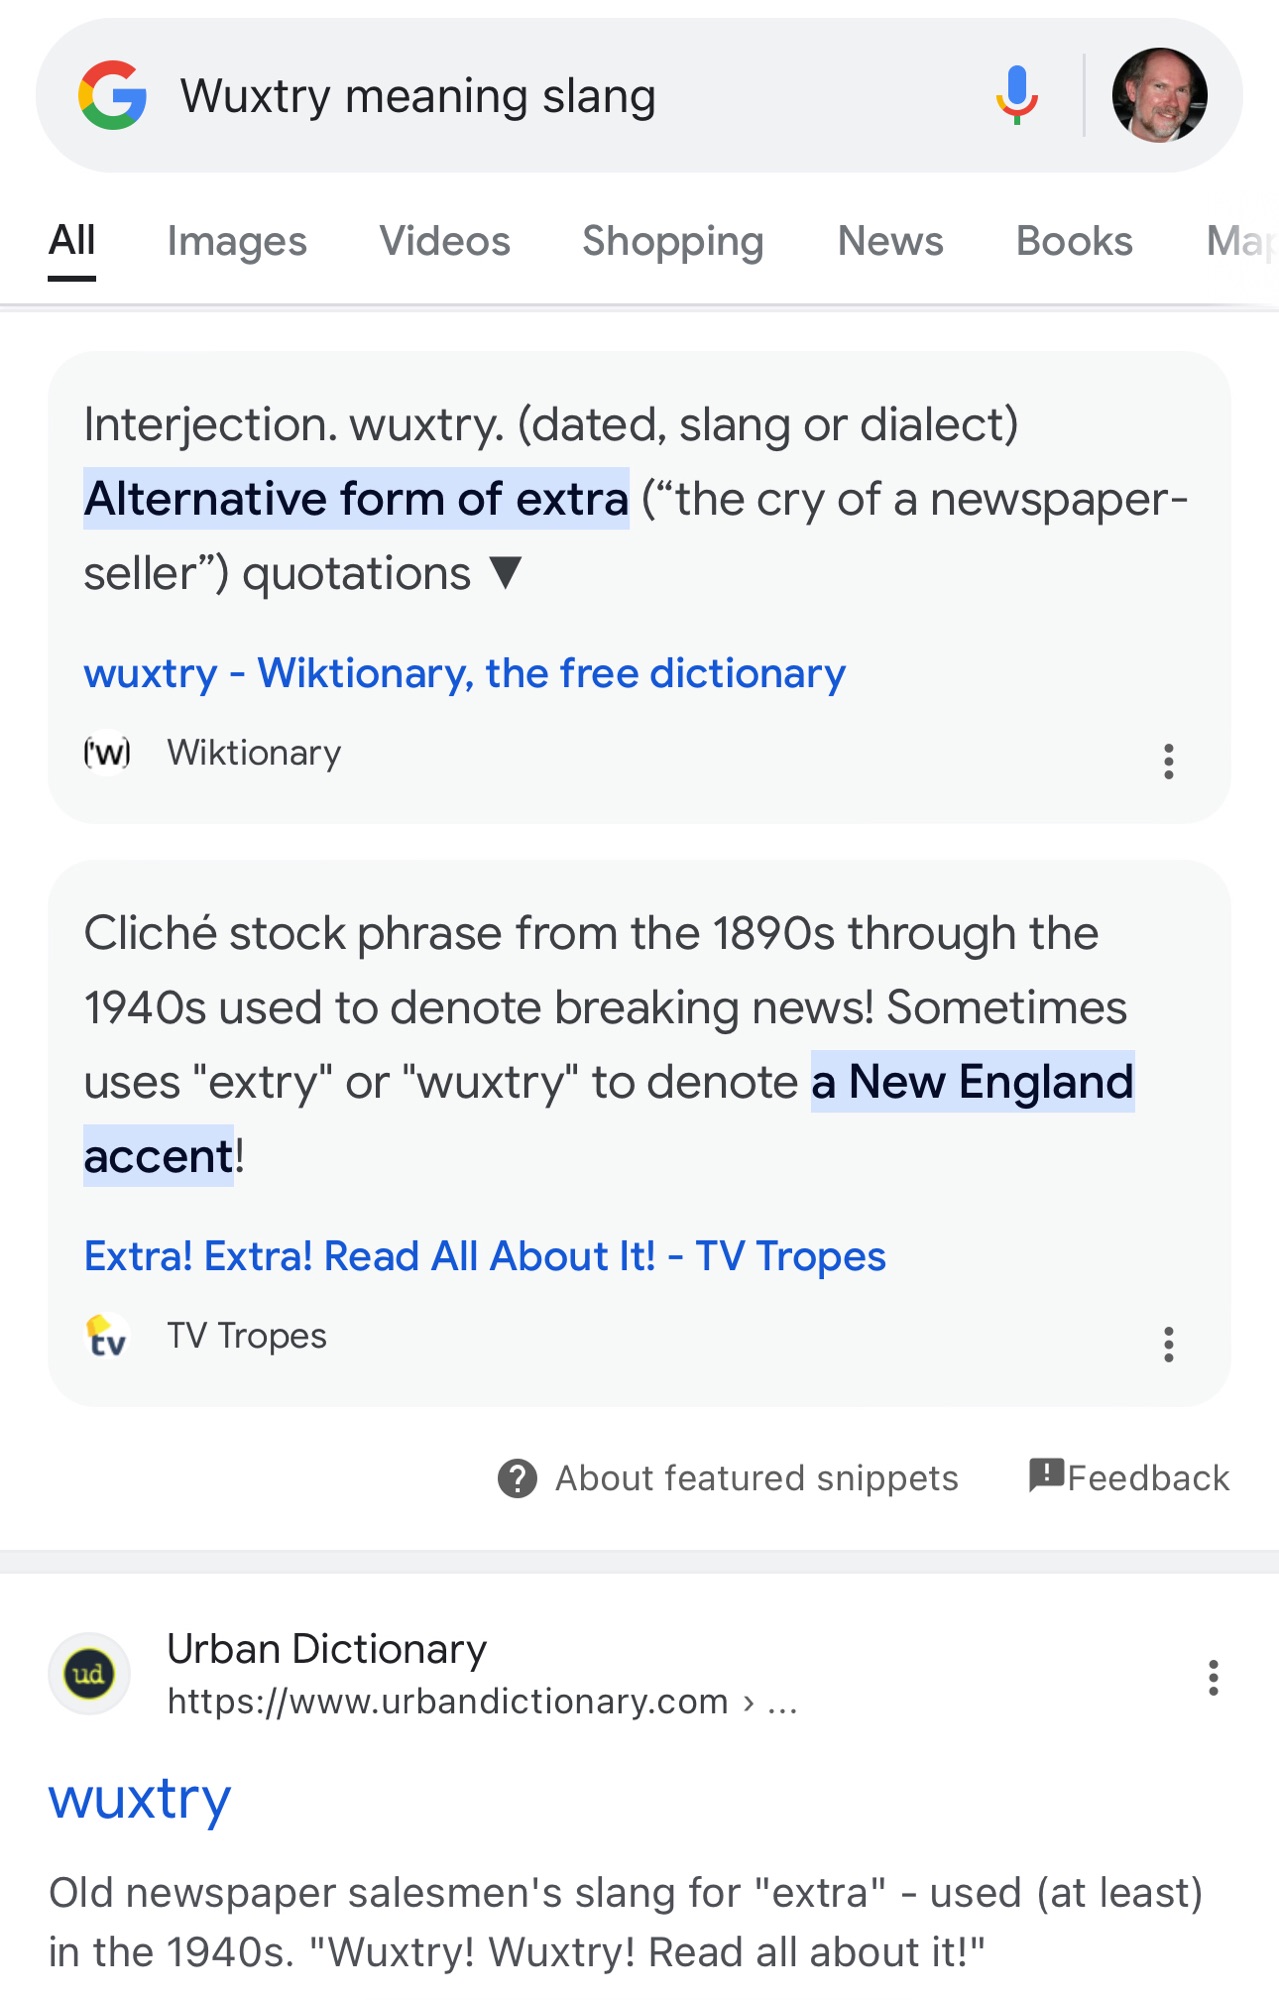
Task: Click the TV Tropes favicon
Action: [x=107, y=1336]
